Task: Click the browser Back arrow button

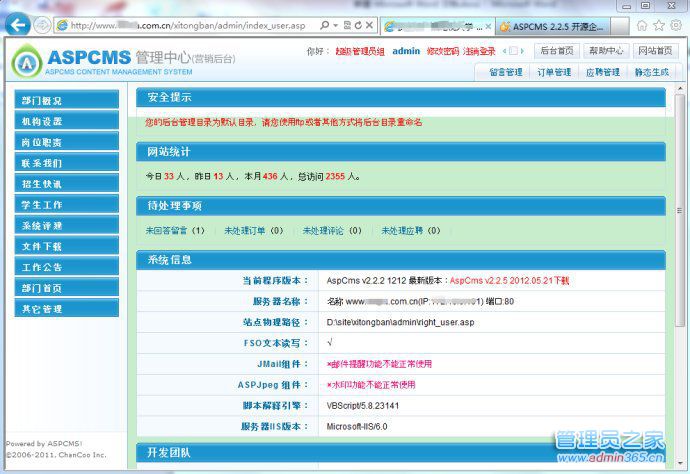Action: coord(18,25)
